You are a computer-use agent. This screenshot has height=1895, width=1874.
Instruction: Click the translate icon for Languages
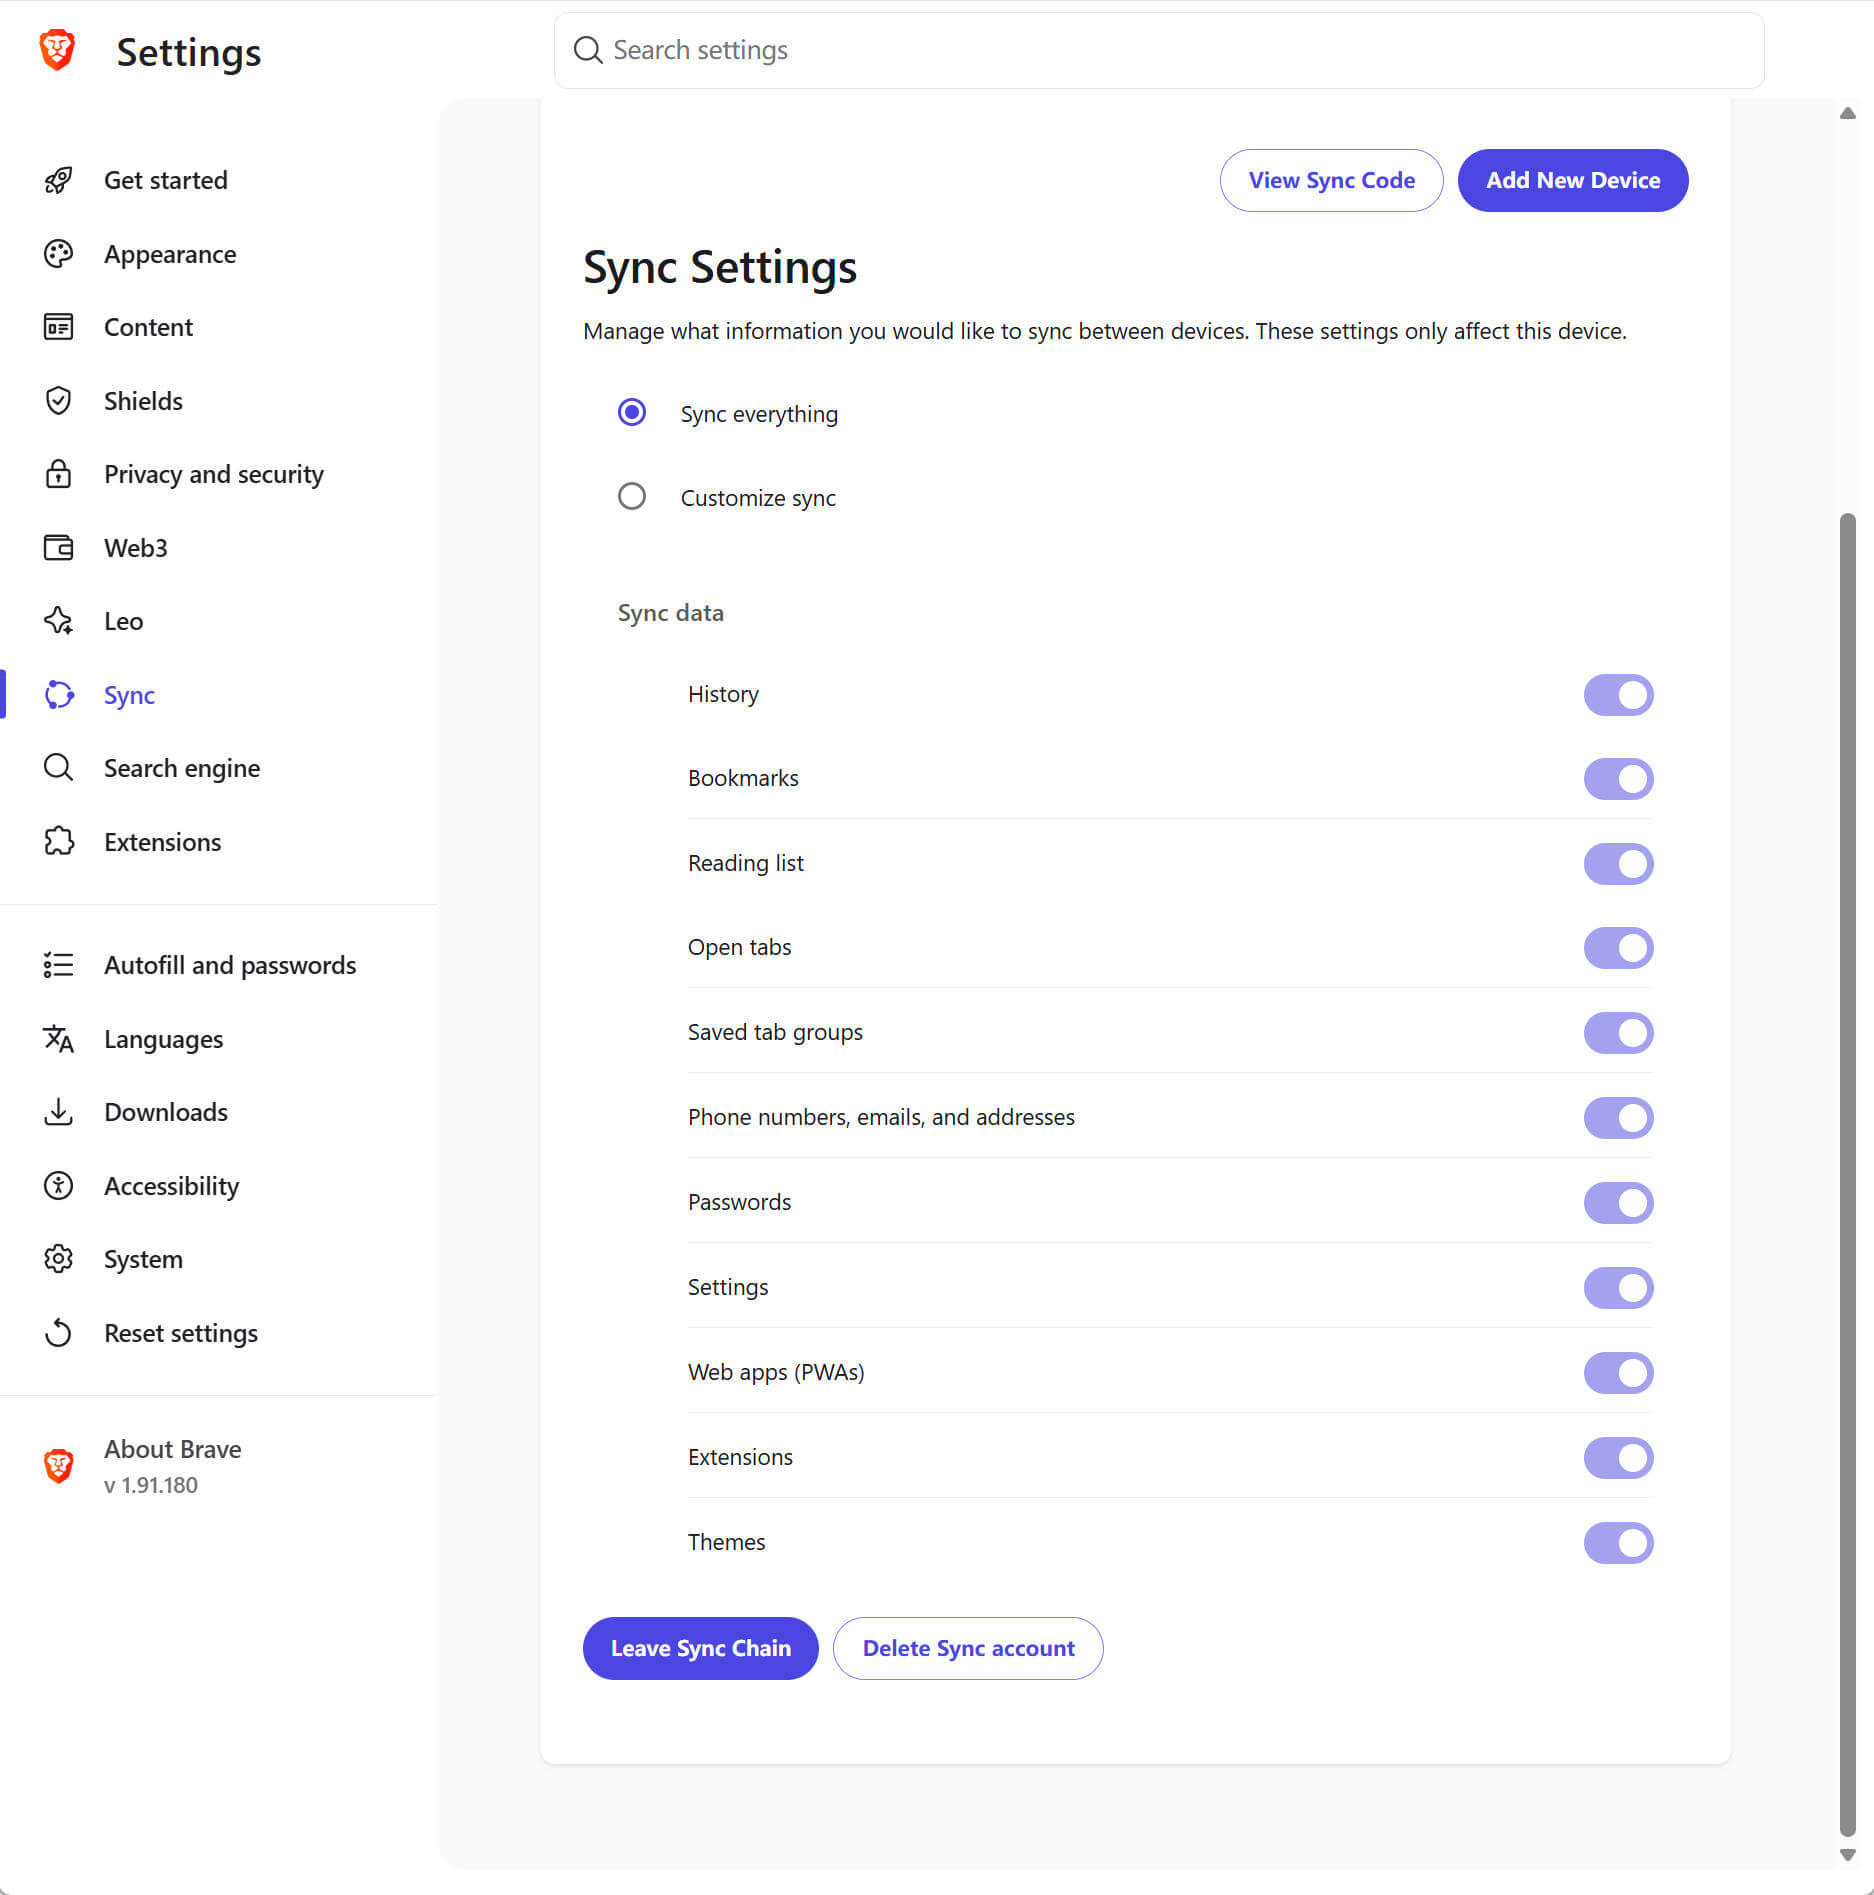(58, 1039)
